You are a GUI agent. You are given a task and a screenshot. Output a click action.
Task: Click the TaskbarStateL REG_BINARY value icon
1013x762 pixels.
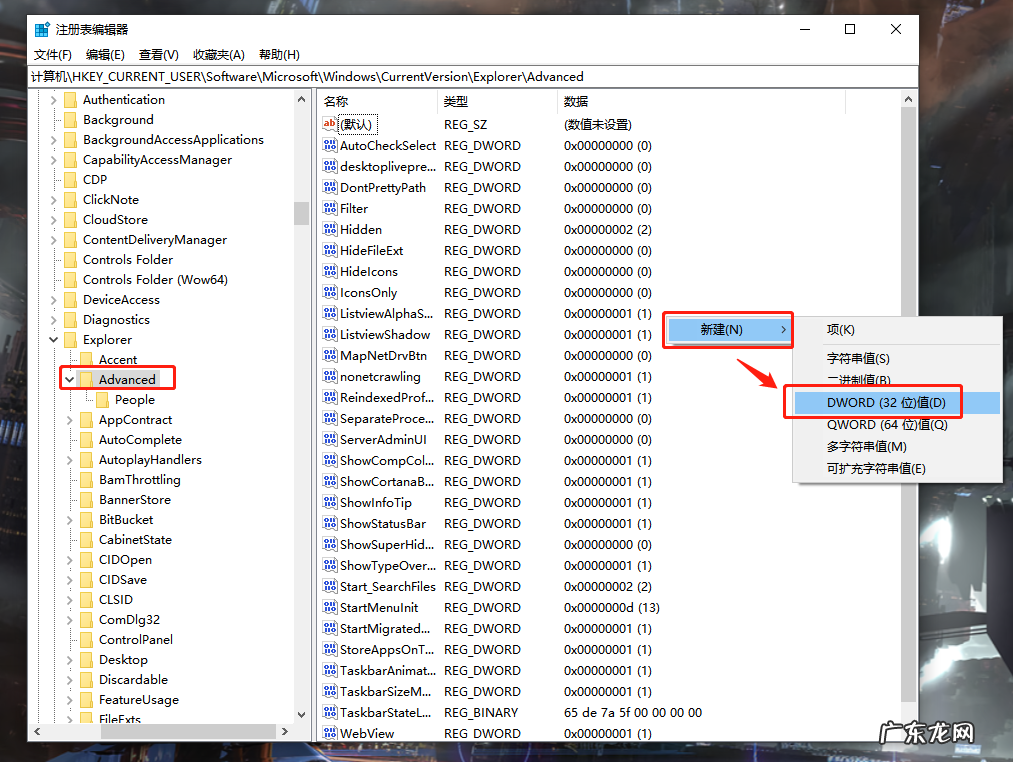point(329,712)
